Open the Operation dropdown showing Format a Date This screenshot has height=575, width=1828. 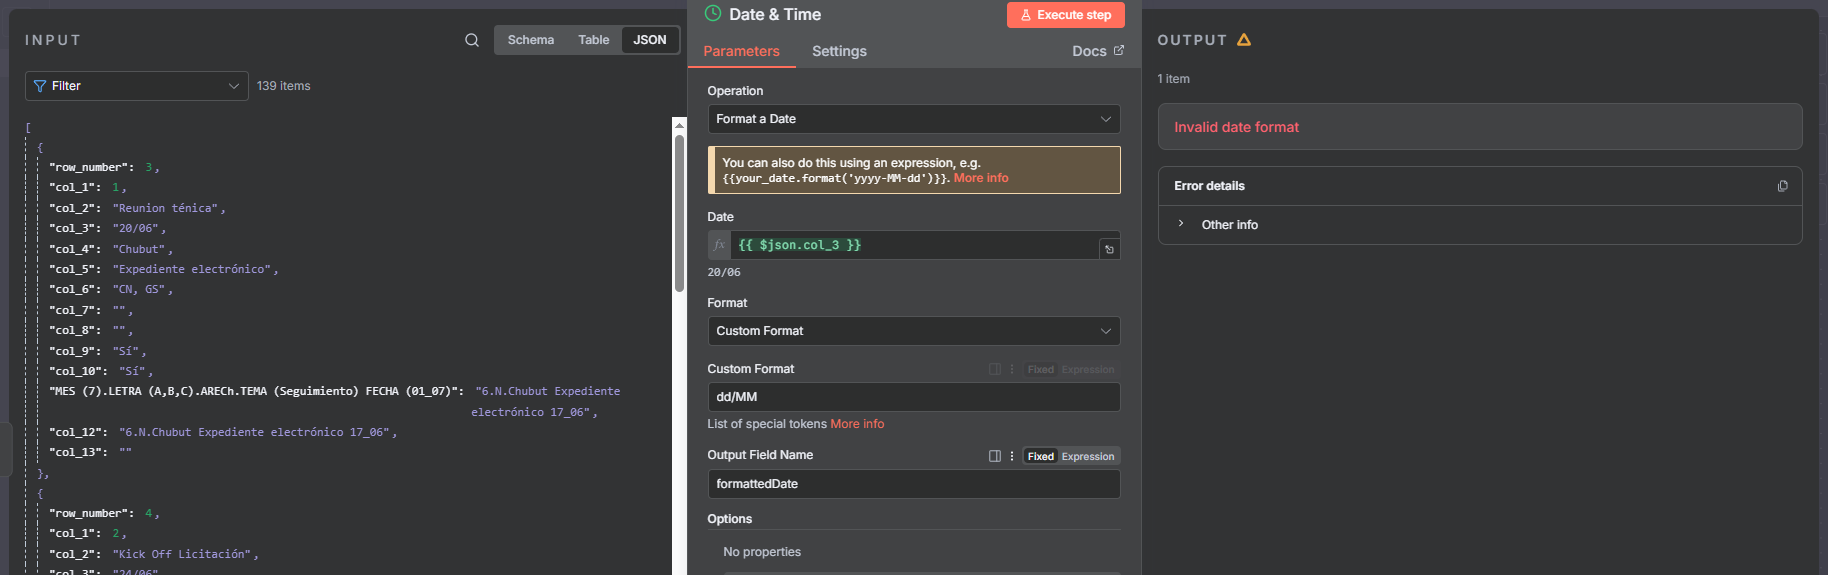click(913, 119)
